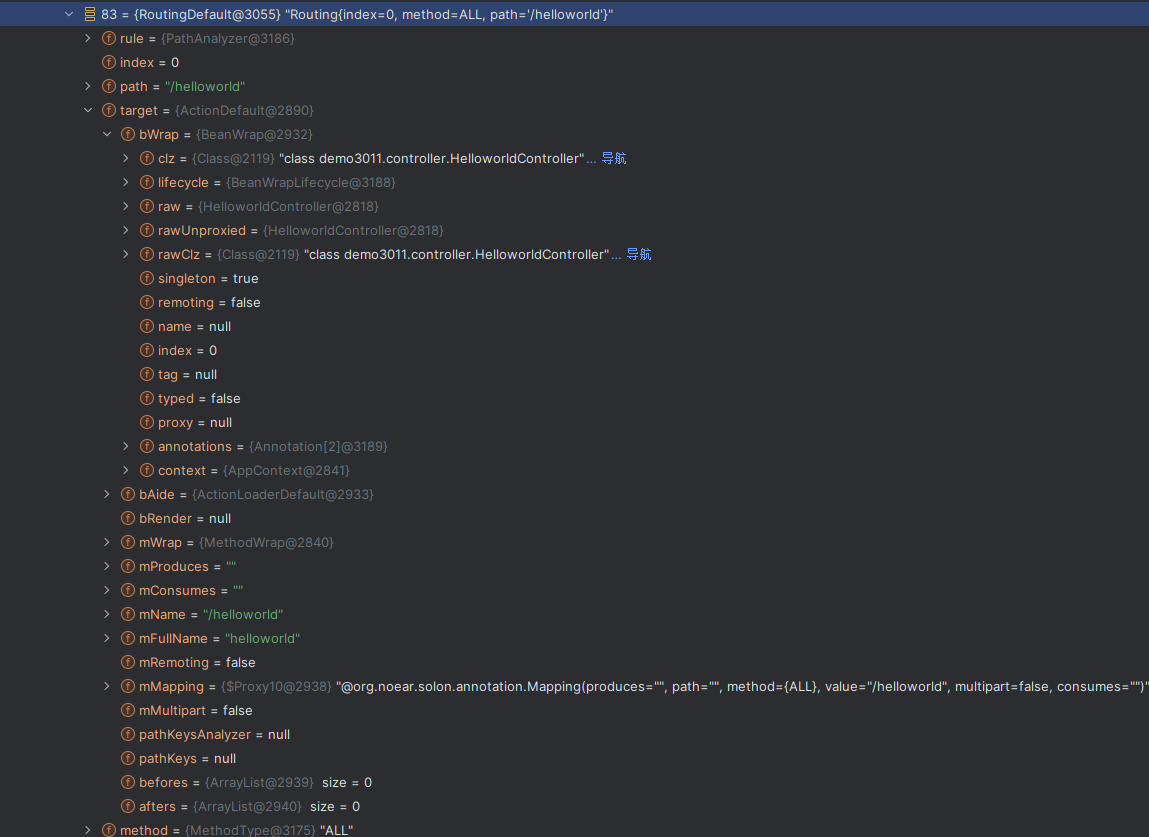1149x837 pixels.
Task: Click the field icon beside bRender
Action: [x=128, y=518]
